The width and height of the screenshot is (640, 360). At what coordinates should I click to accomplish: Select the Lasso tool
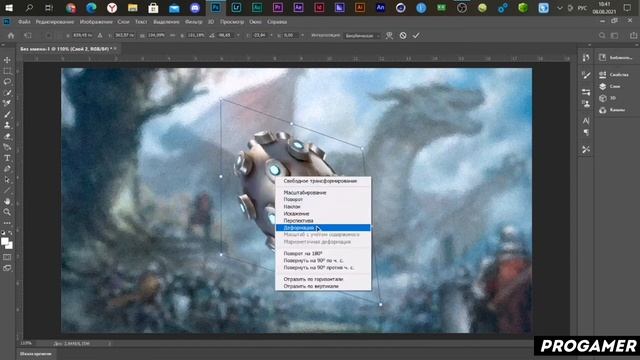point(7,82)
